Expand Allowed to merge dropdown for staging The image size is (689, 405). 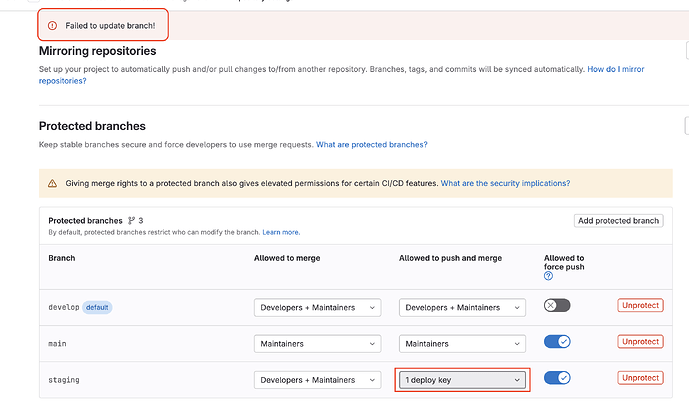click(317, 379)
